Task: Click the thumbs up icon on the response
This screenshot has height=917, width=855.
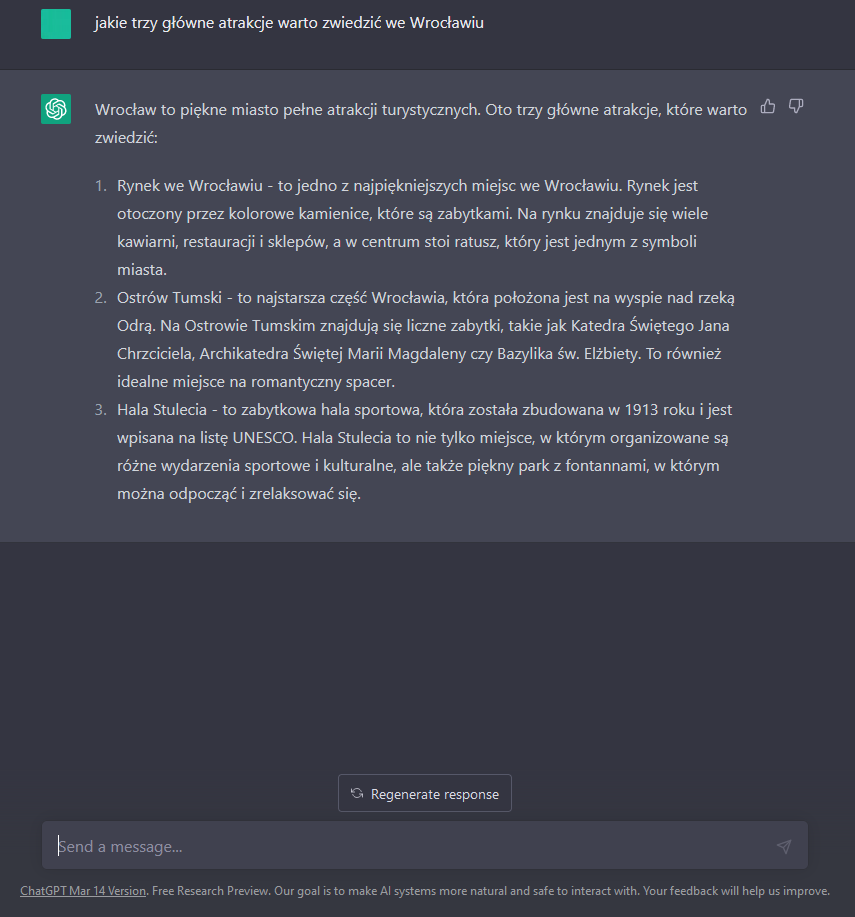Action: point(768,106)
